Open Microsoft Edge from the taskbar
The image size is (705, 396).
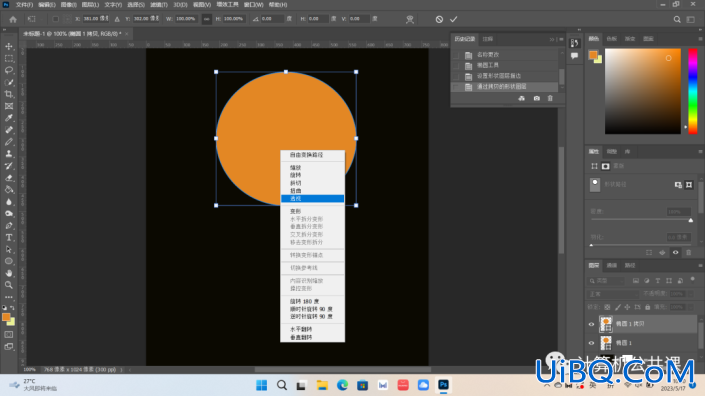pyautogui.click(x=343, y=385)
